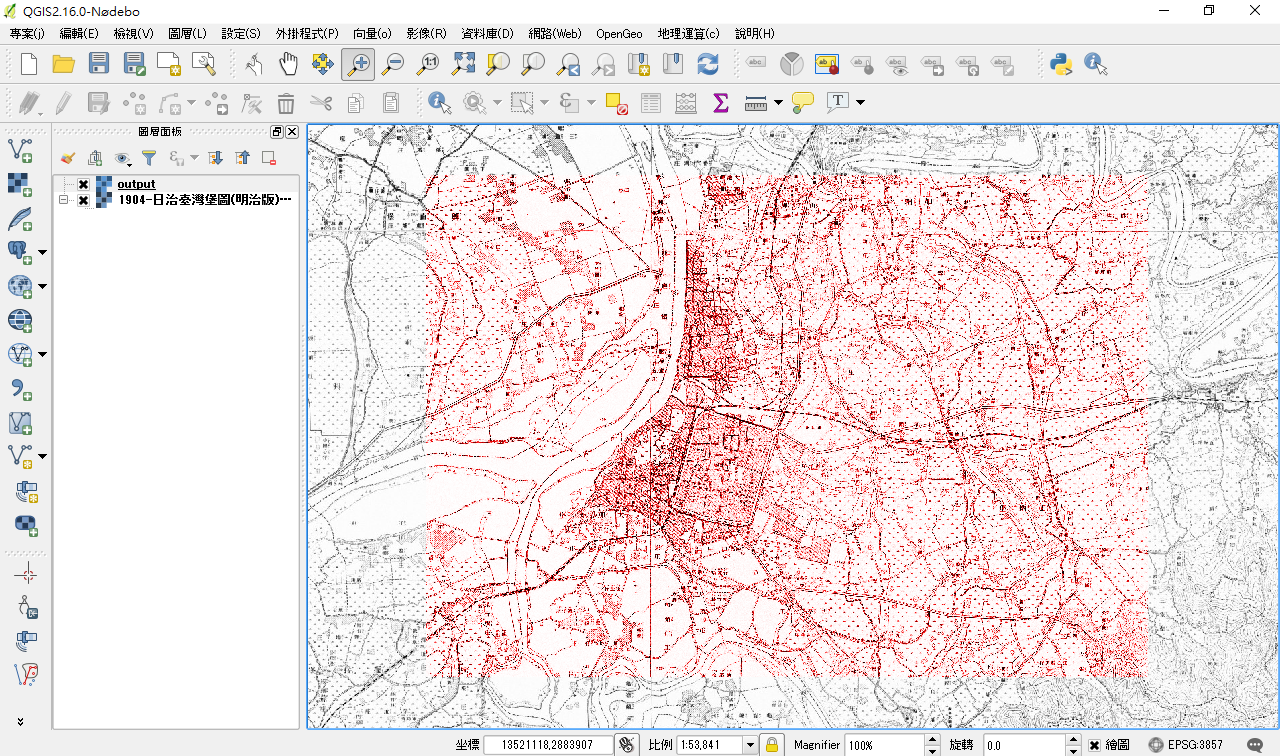Toggle extents and mouse position display
Screen dimensions: 1280x756
627,744
